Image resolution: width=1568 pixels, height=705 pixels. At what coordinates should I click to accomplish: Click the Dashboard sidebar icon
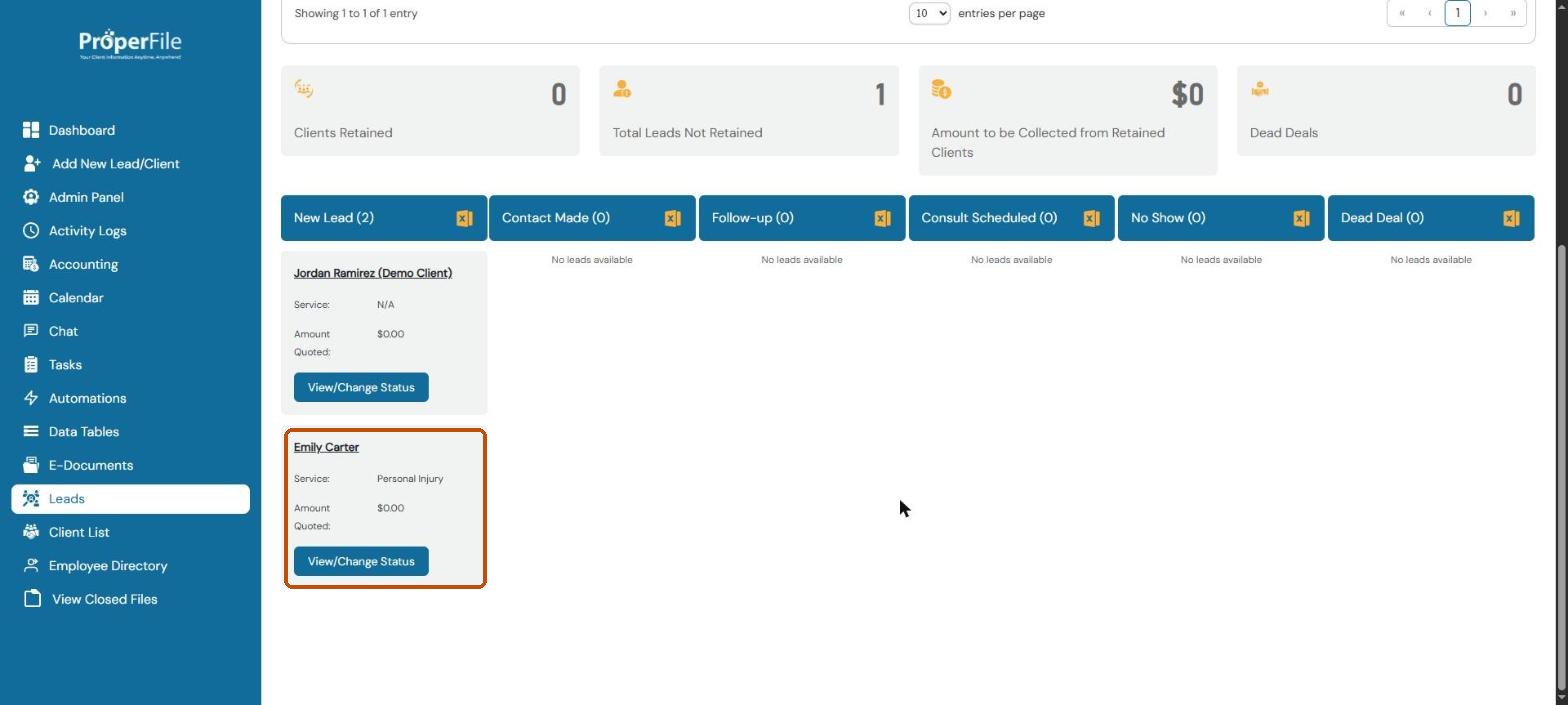[x=31, y=130]
